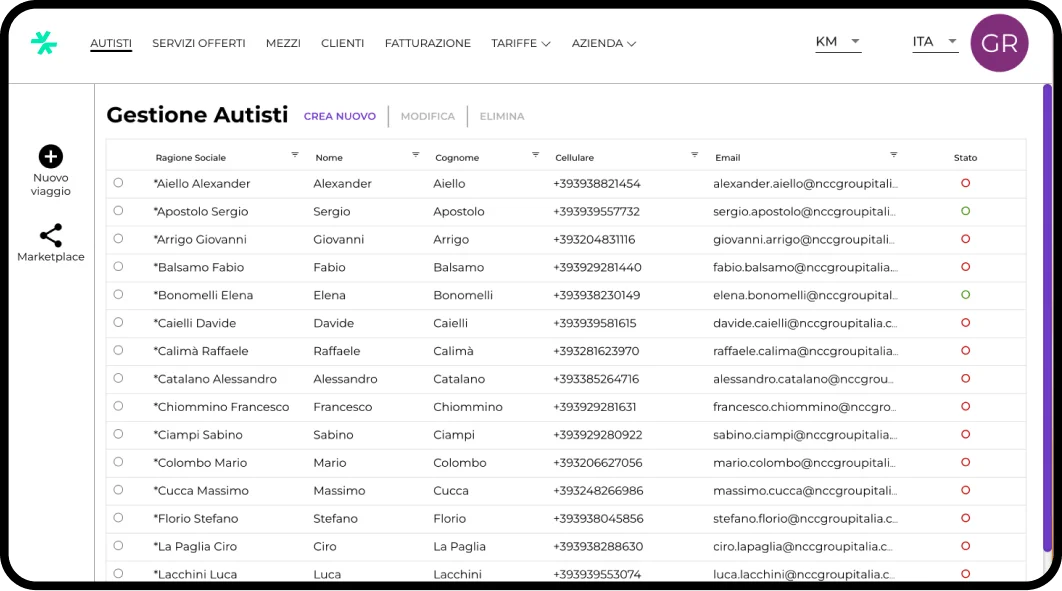Open the Marketplace share icon
Image resolution: width=1062 pixels, height=591 pixels.
(51, 236)
